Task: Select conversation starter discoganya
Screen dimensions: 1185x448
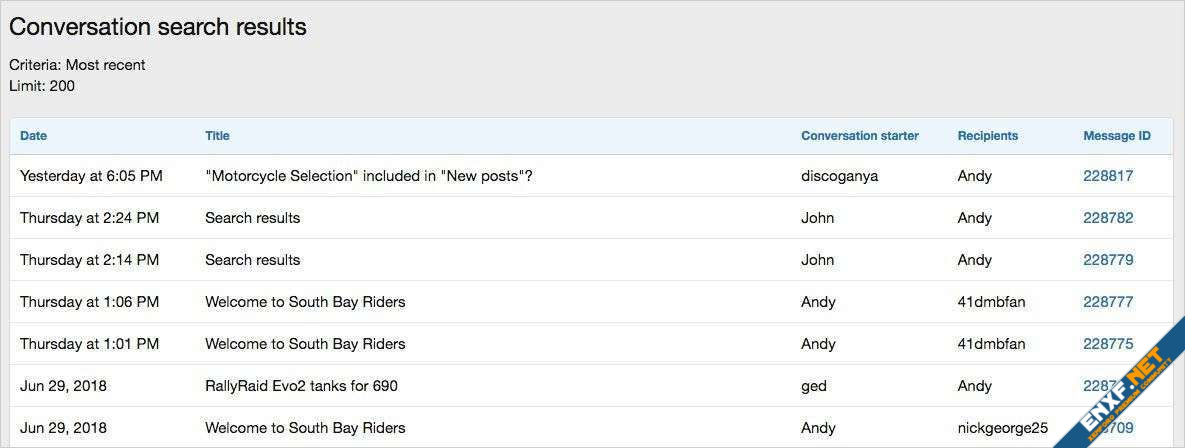Action: 839,176
